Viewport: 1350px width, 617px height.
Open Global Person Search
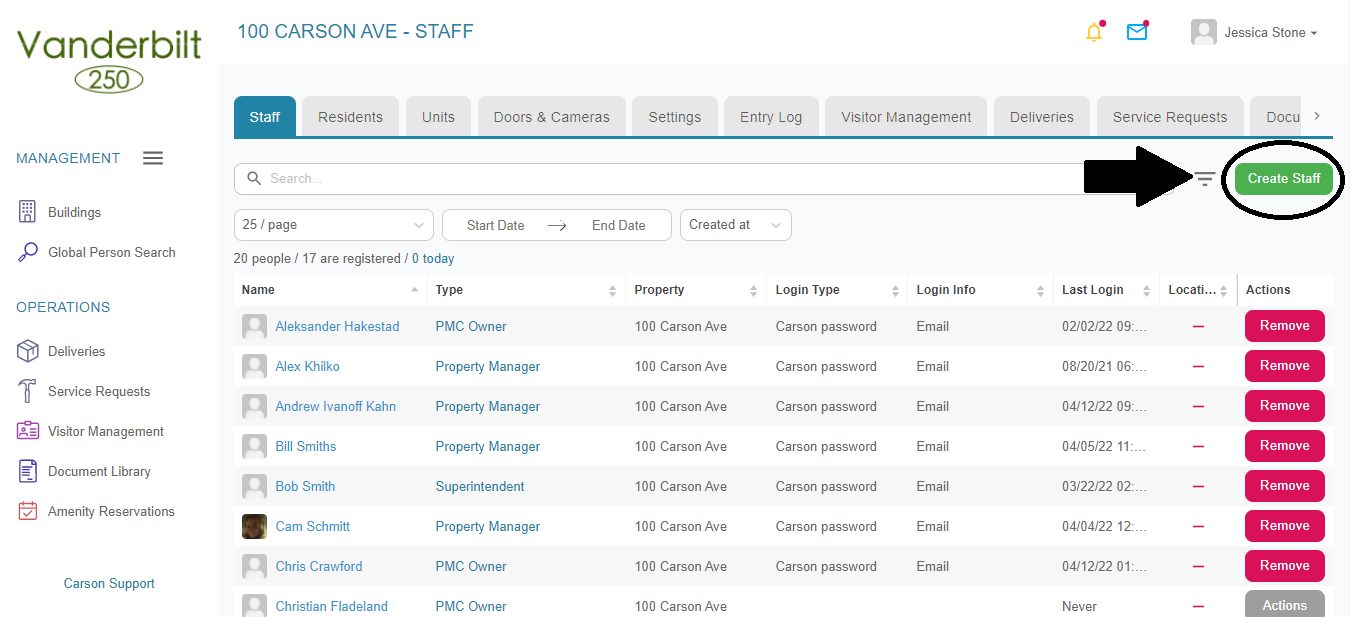109,252
